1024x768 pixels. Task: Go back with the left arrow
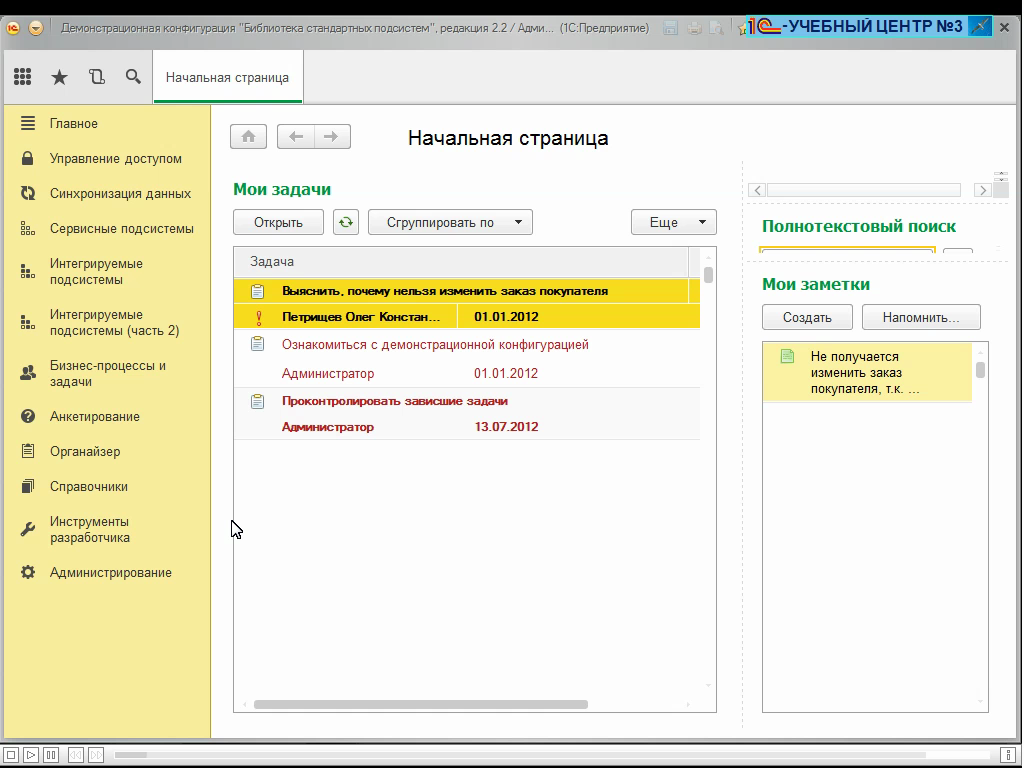[x=296, y=136]
